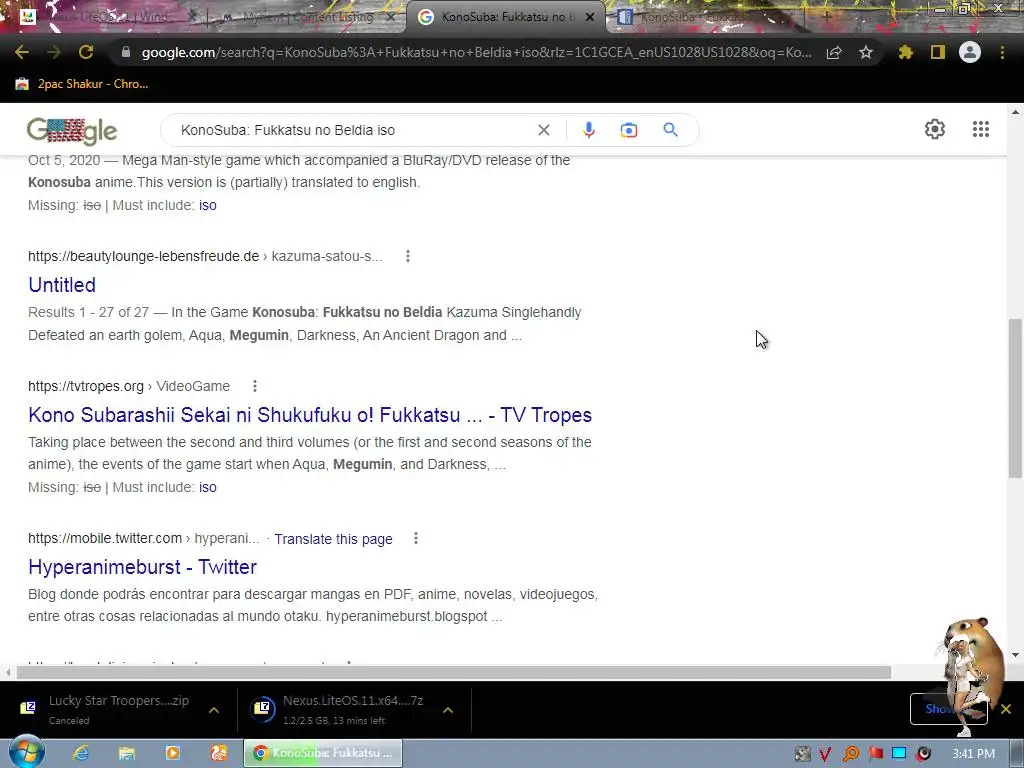Toggle the Chrome side panel icon
Screen dimensions: 1024x768
point(938,52)
